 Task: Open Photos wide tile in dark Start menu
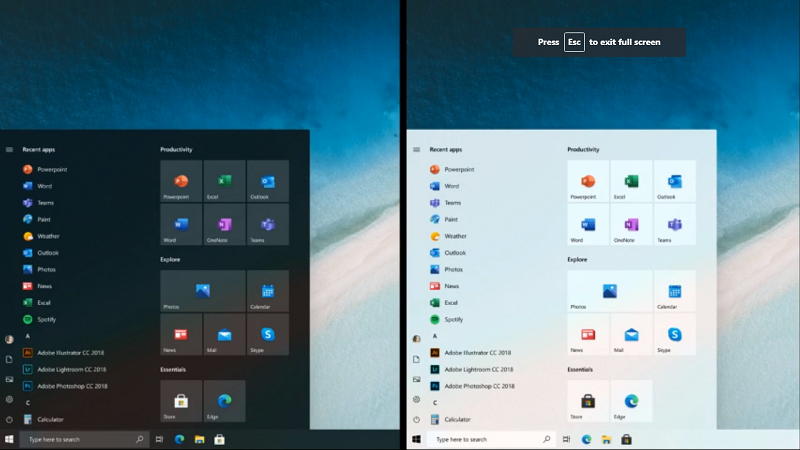point(203,291)
